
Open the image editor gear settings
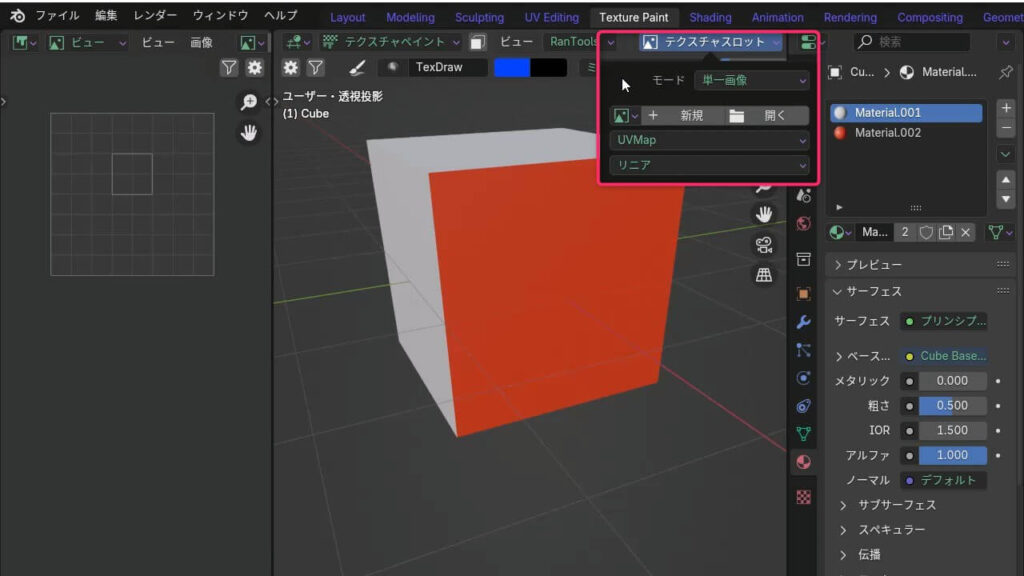255,67
